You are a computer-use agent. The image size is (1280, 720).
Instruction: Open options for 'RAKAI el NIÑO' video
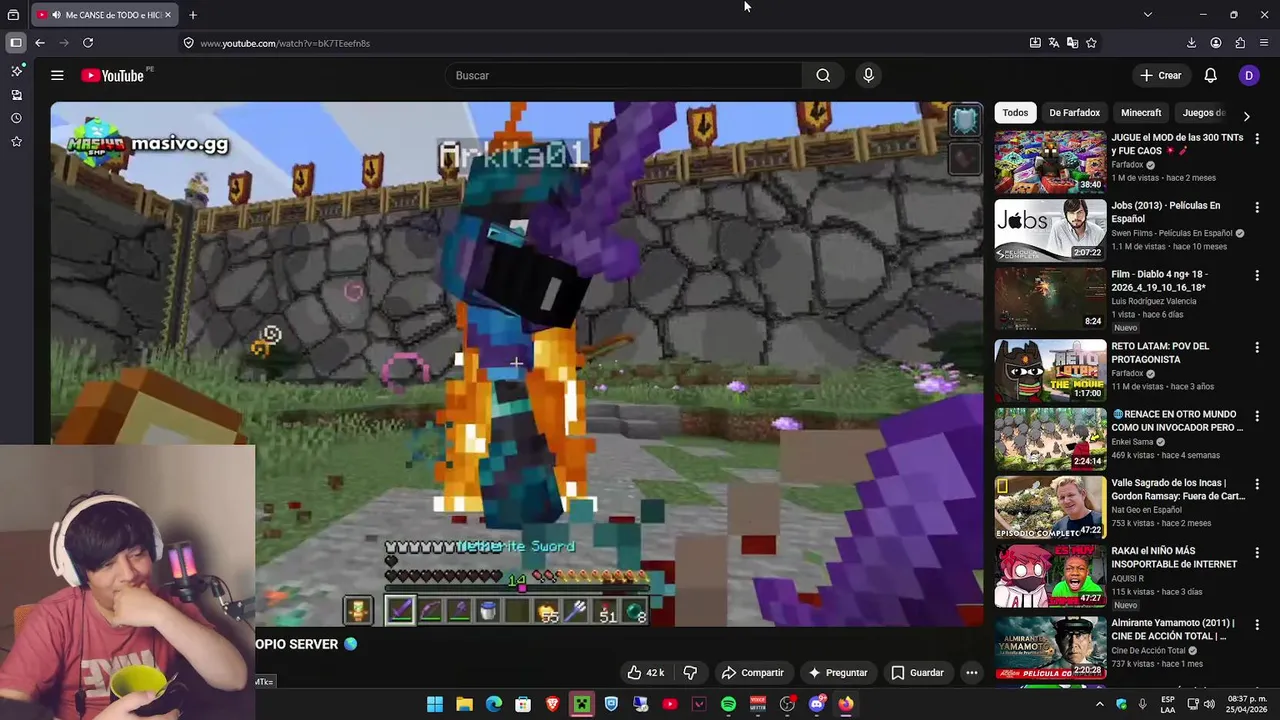(x=1257, y=552)
